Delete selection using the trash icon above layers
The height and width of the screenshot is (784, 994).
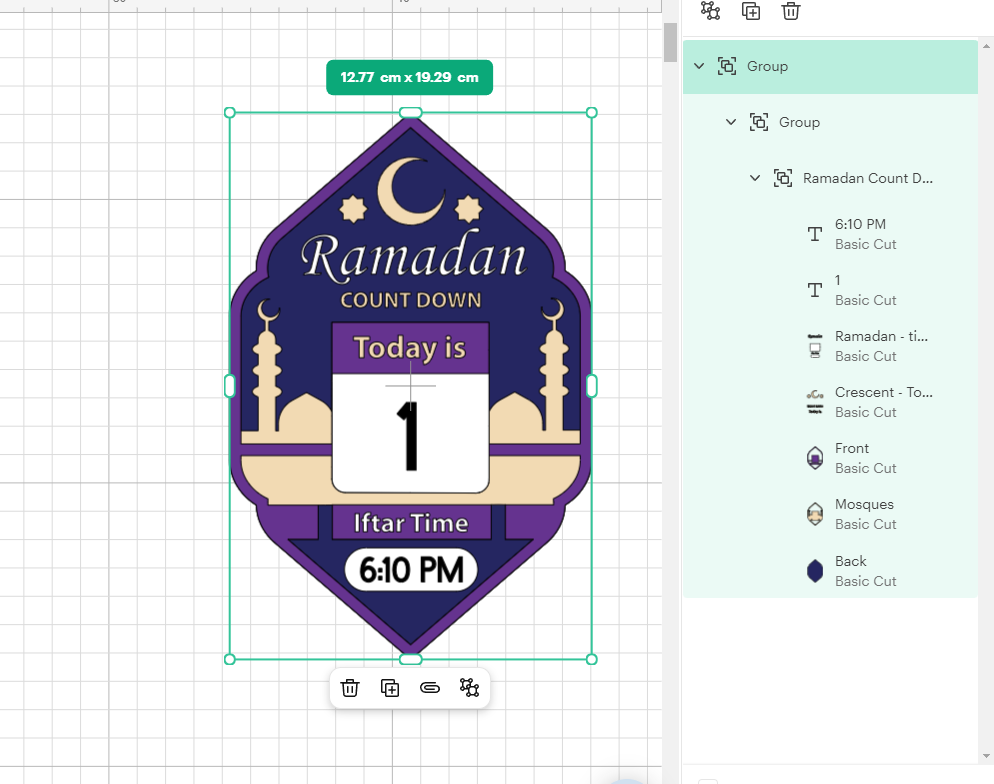(790, 11)
